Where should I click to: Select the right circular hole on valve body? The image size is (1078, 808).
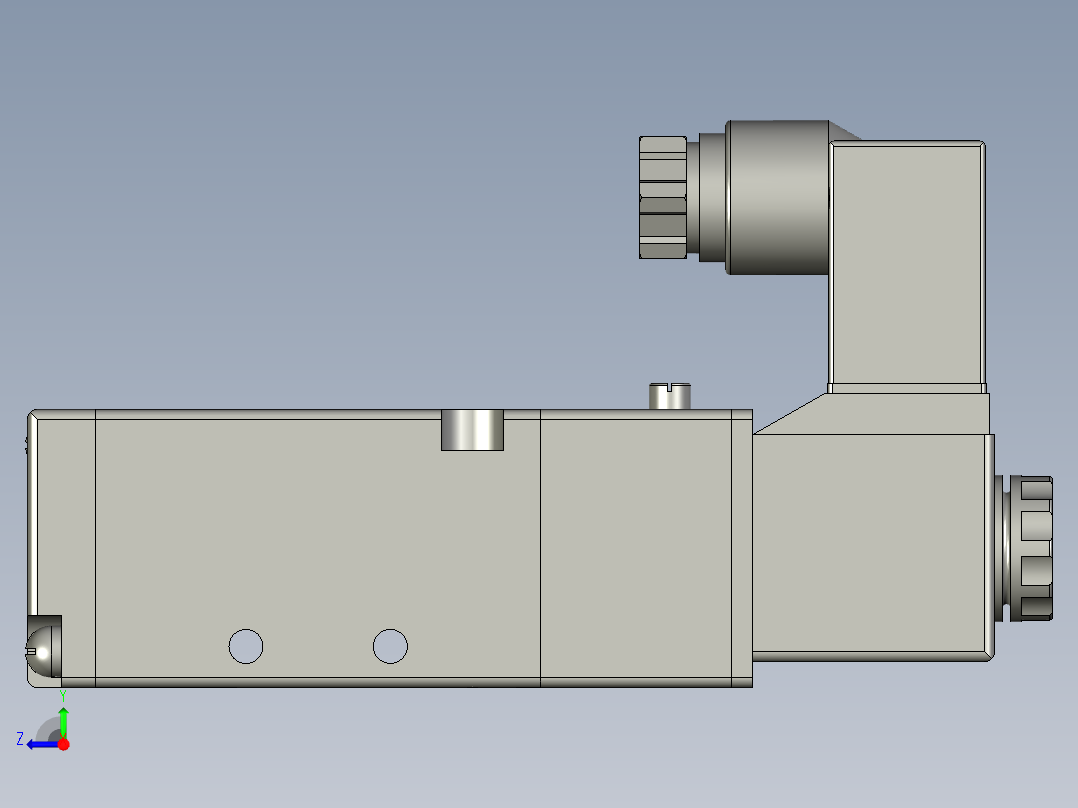[390, 646]
